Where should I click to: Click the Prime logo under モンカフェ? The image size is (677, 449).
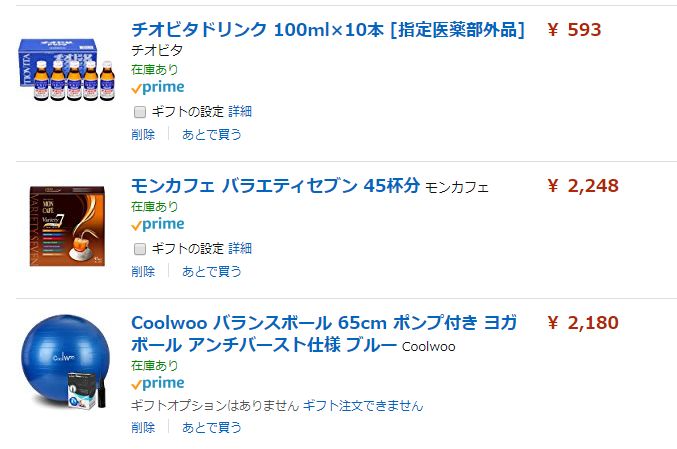[x=158, y=225]
